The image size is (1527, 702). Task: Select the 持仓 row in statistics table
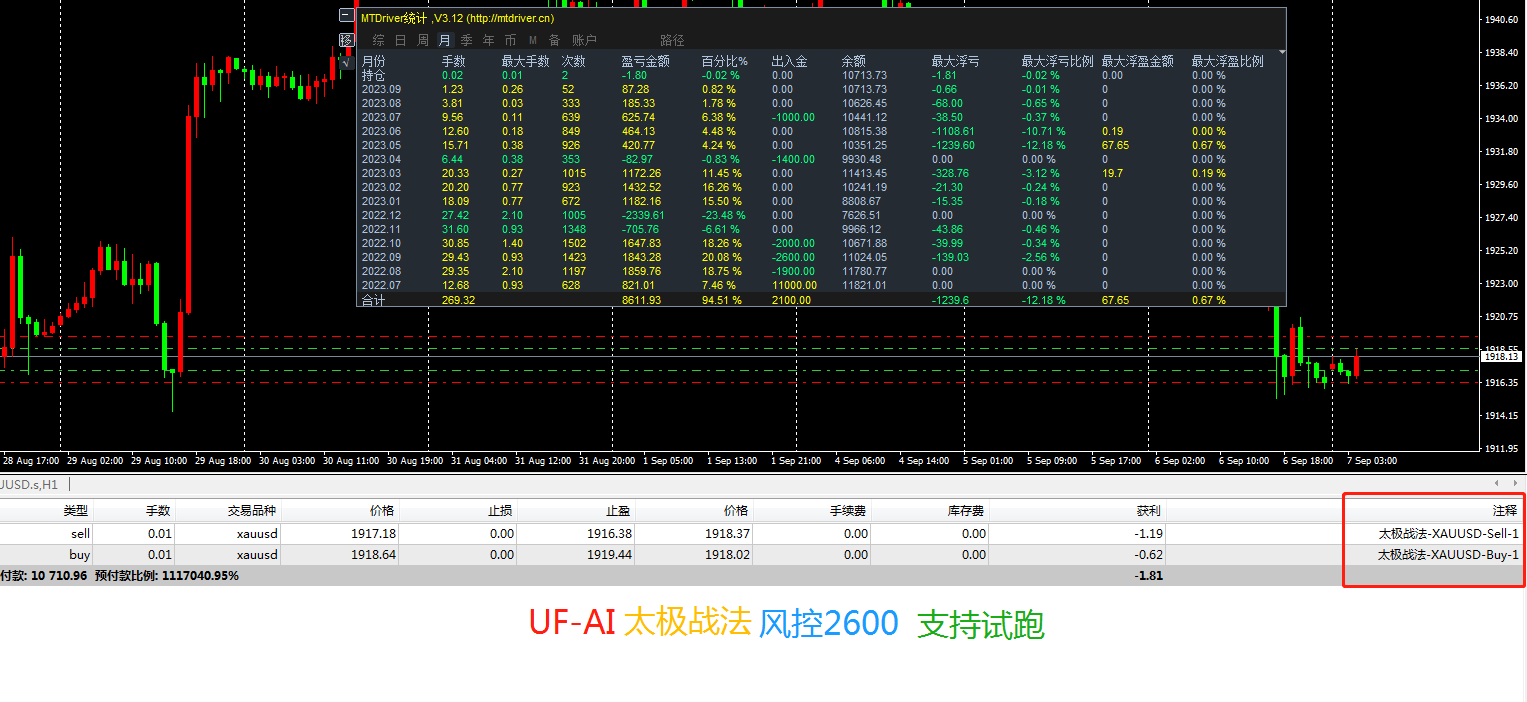(x=821, y=75)
